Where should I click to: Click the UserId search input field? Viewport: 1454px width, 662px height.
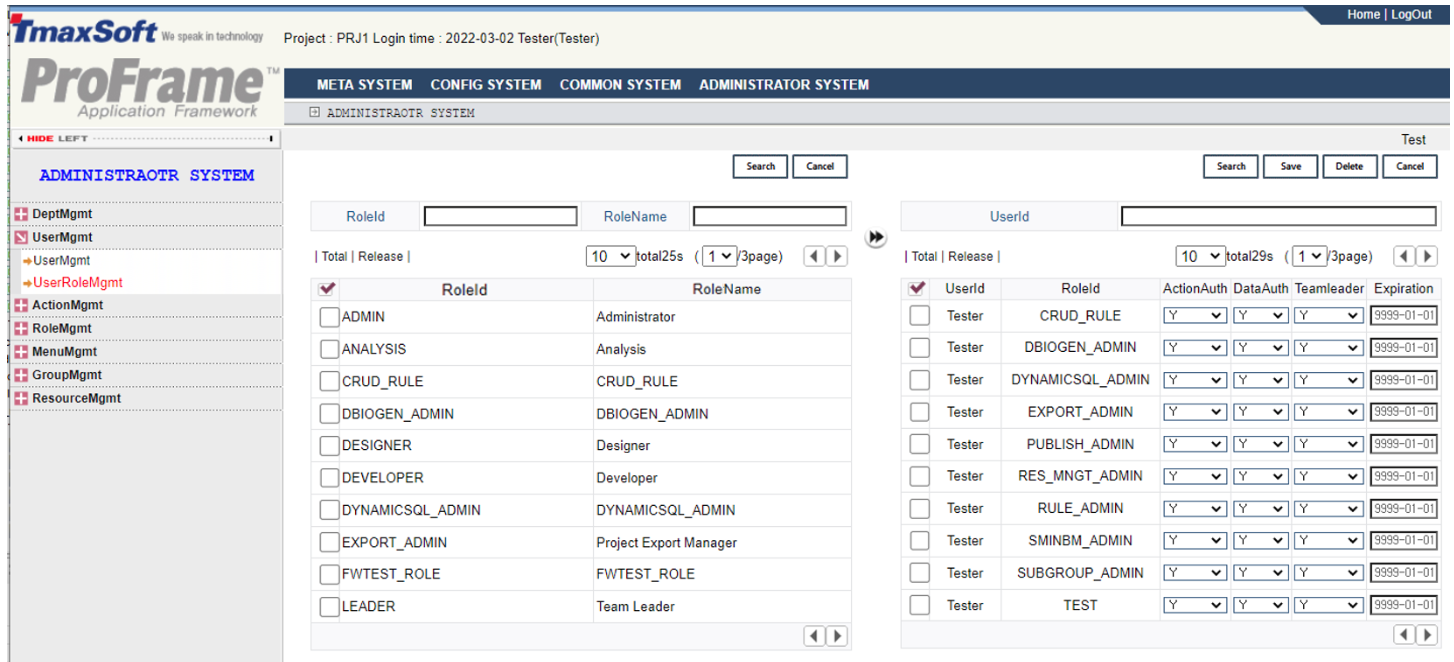tap(1278, 216)
